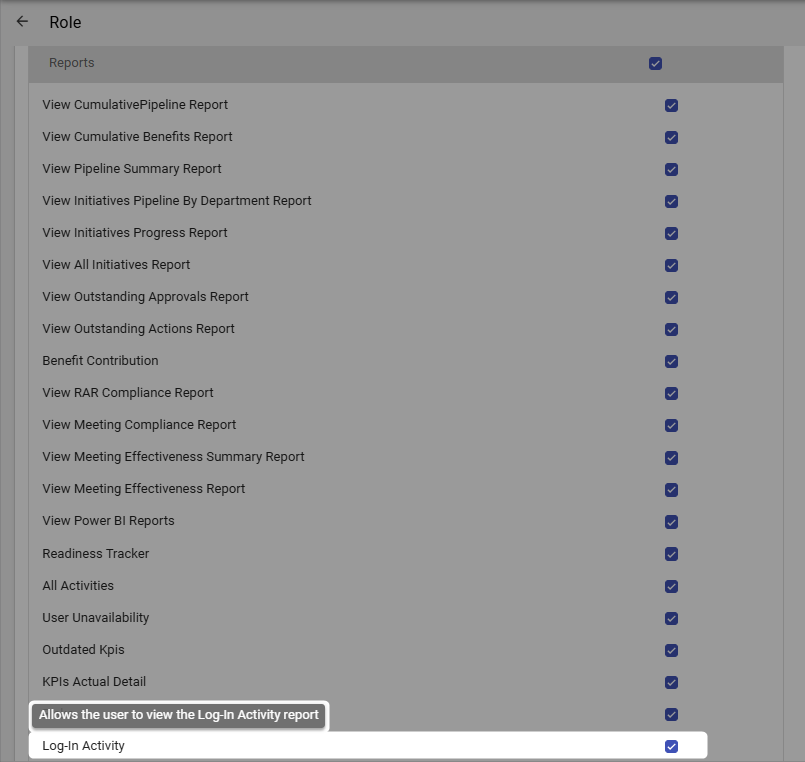Click the View Outstanding Actions Report label

pos(138,329)
